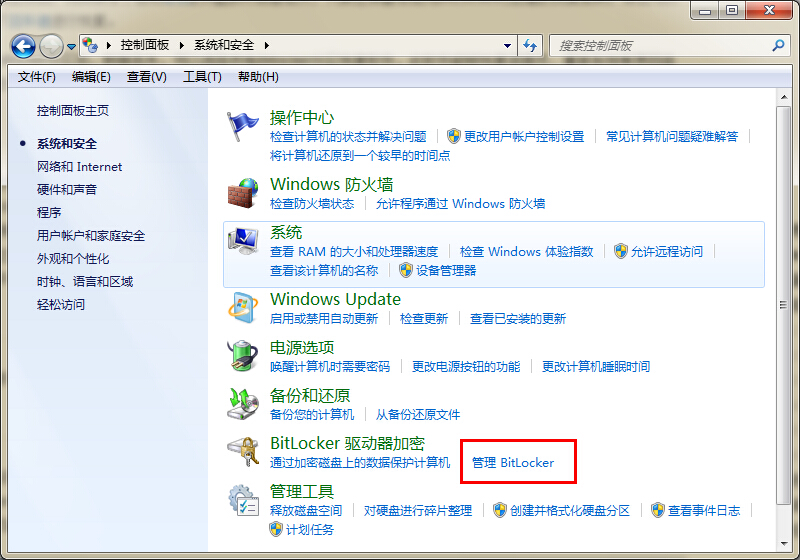800x560 pixels.
Task: Click 系统和安全 in the address breadcrumb
Action: [x=224, y=45]
